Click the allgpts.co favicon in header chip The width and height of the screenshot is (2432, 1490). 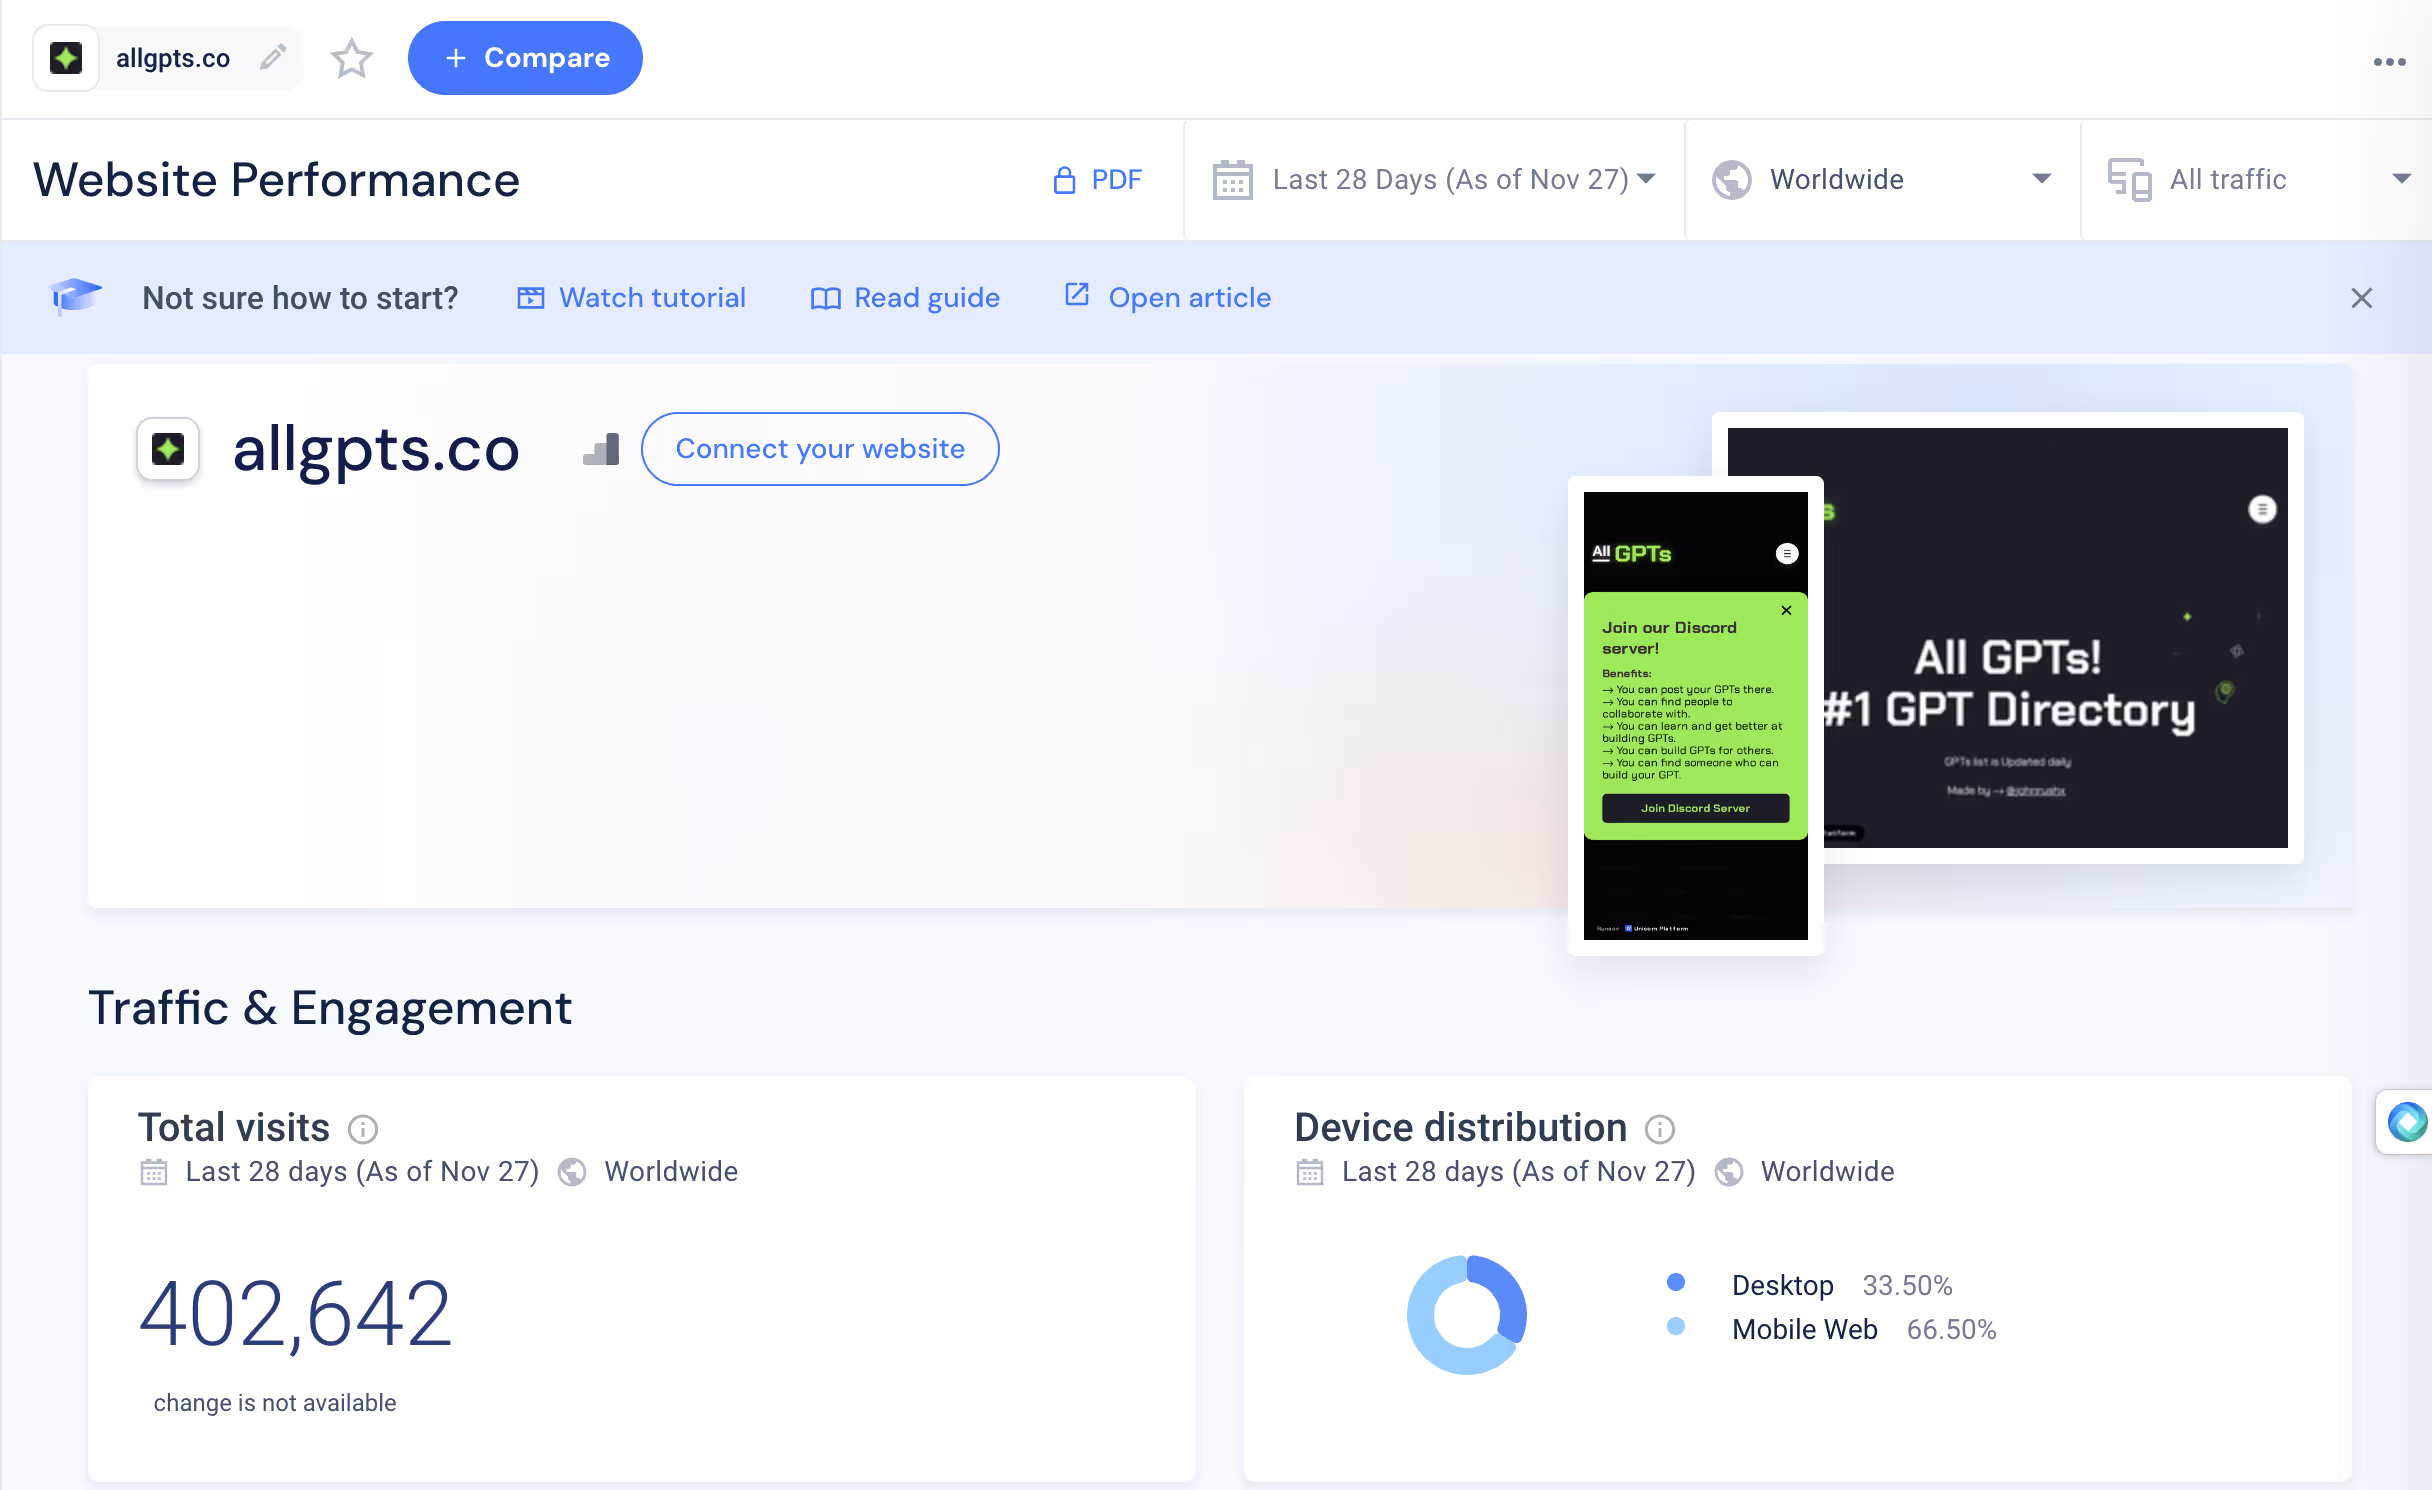coord(66,58)
